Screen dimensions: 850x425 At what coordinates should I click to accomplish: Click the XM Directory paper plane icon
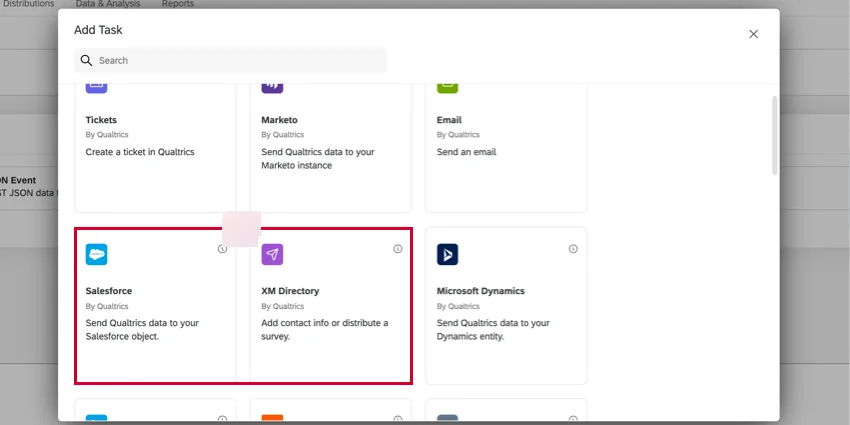tap(272, 255)
